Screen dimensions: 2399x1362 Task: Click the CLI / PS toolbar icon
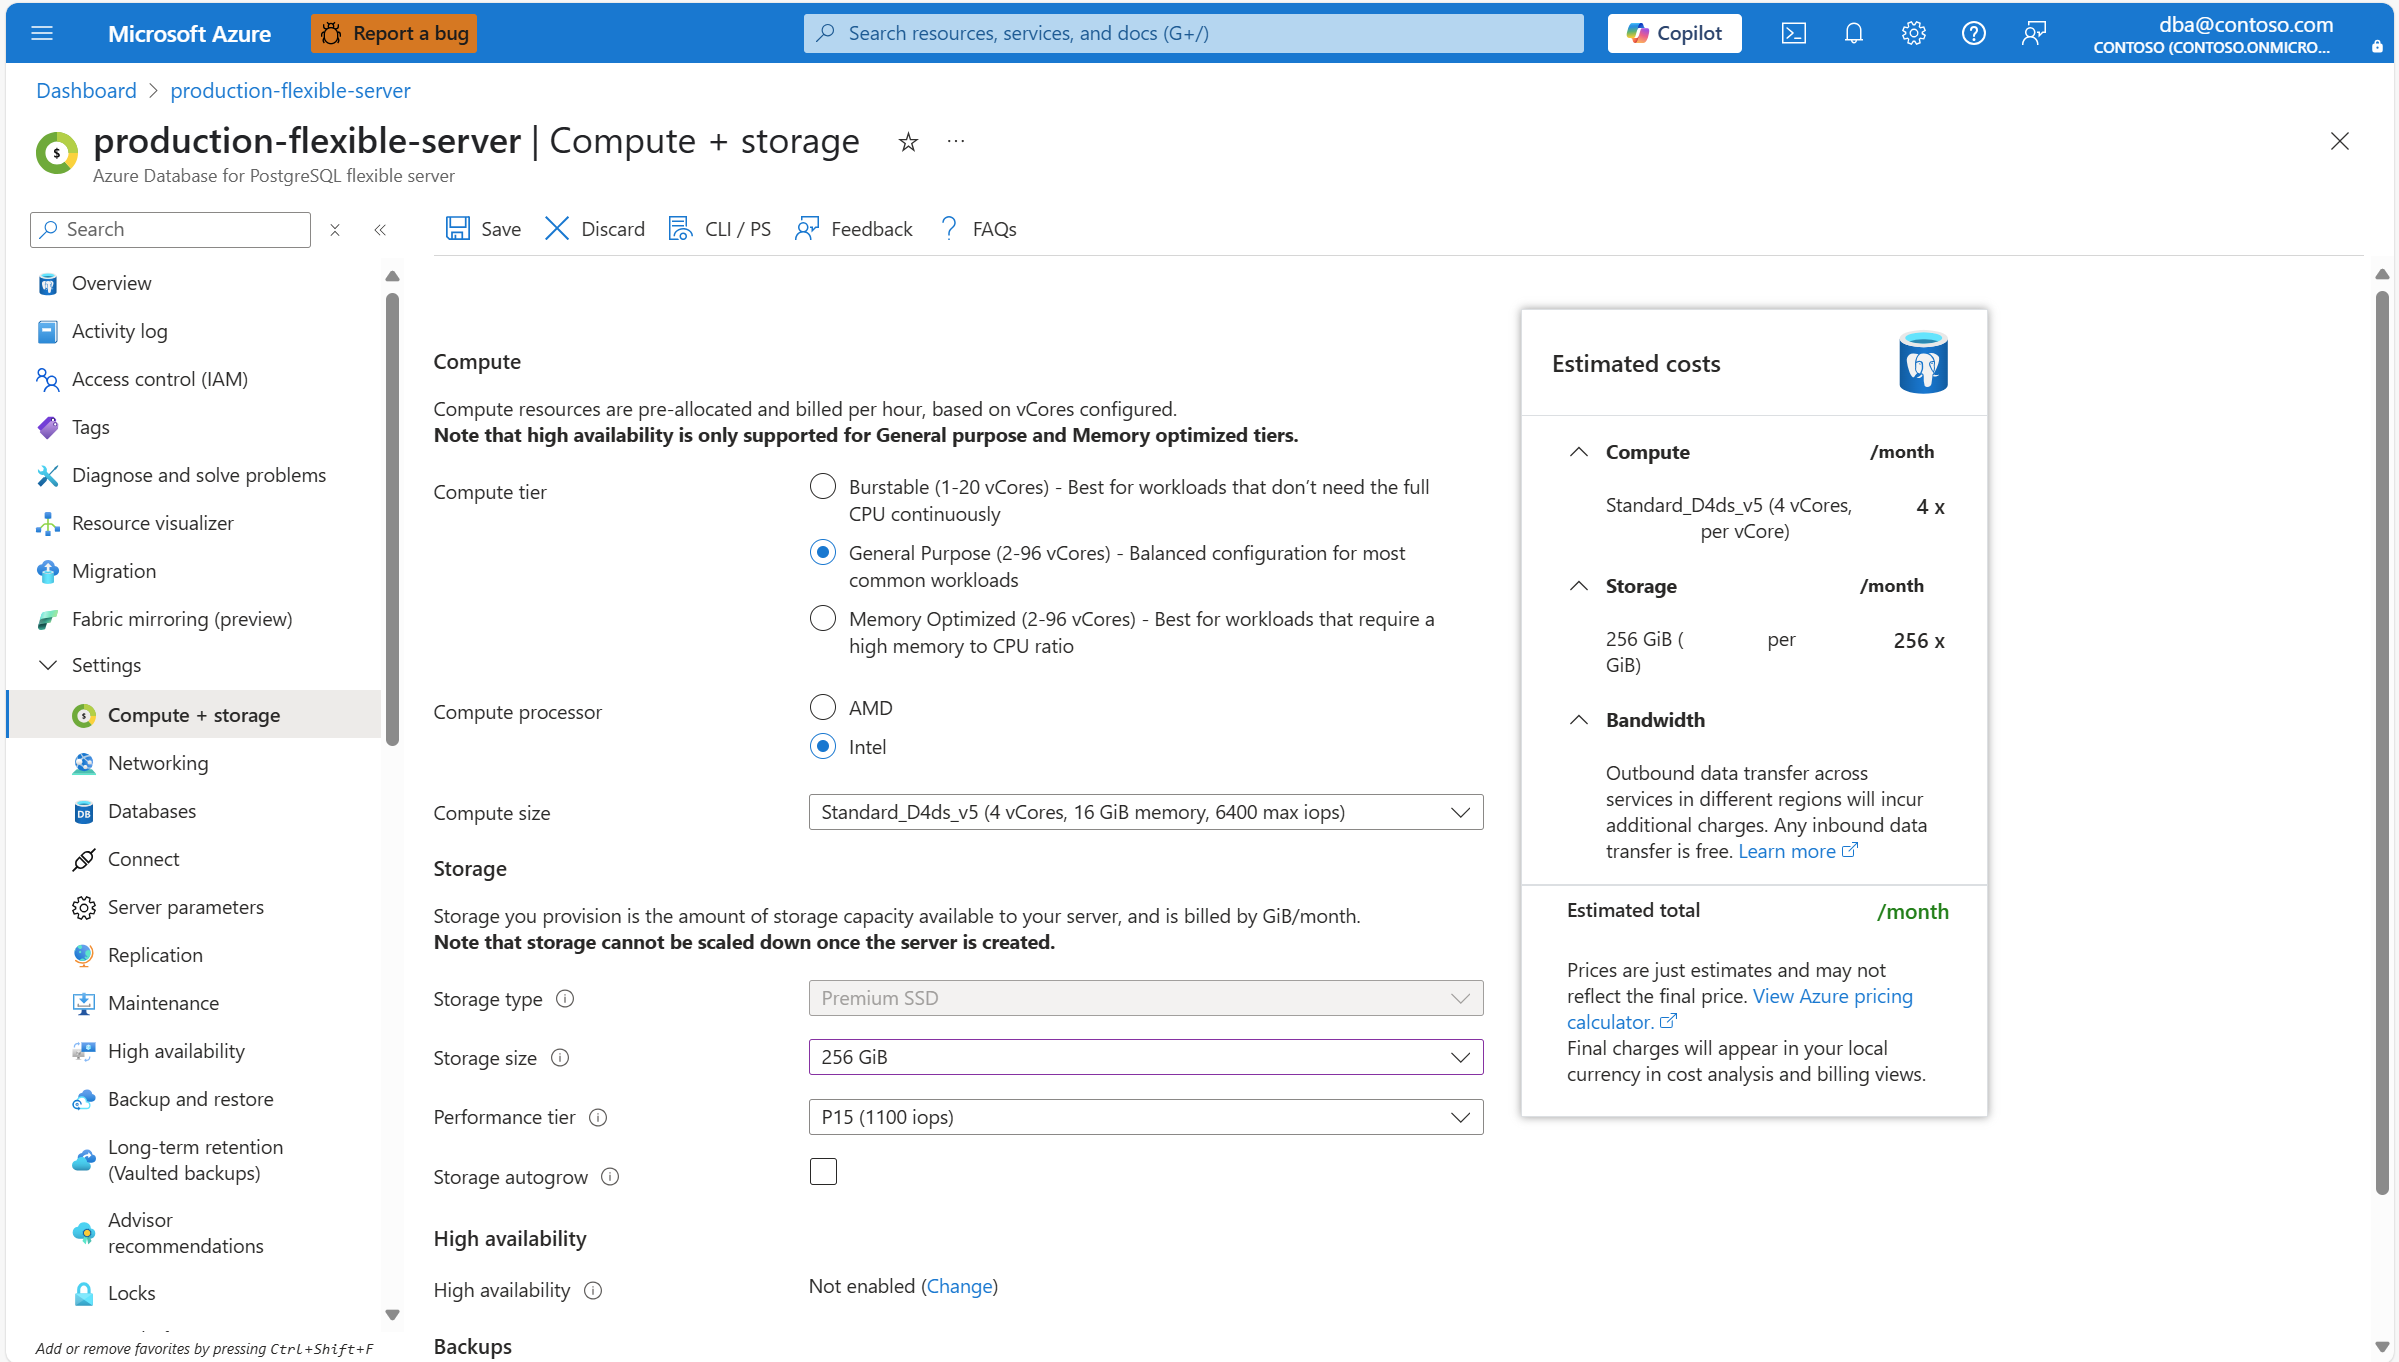680,229
